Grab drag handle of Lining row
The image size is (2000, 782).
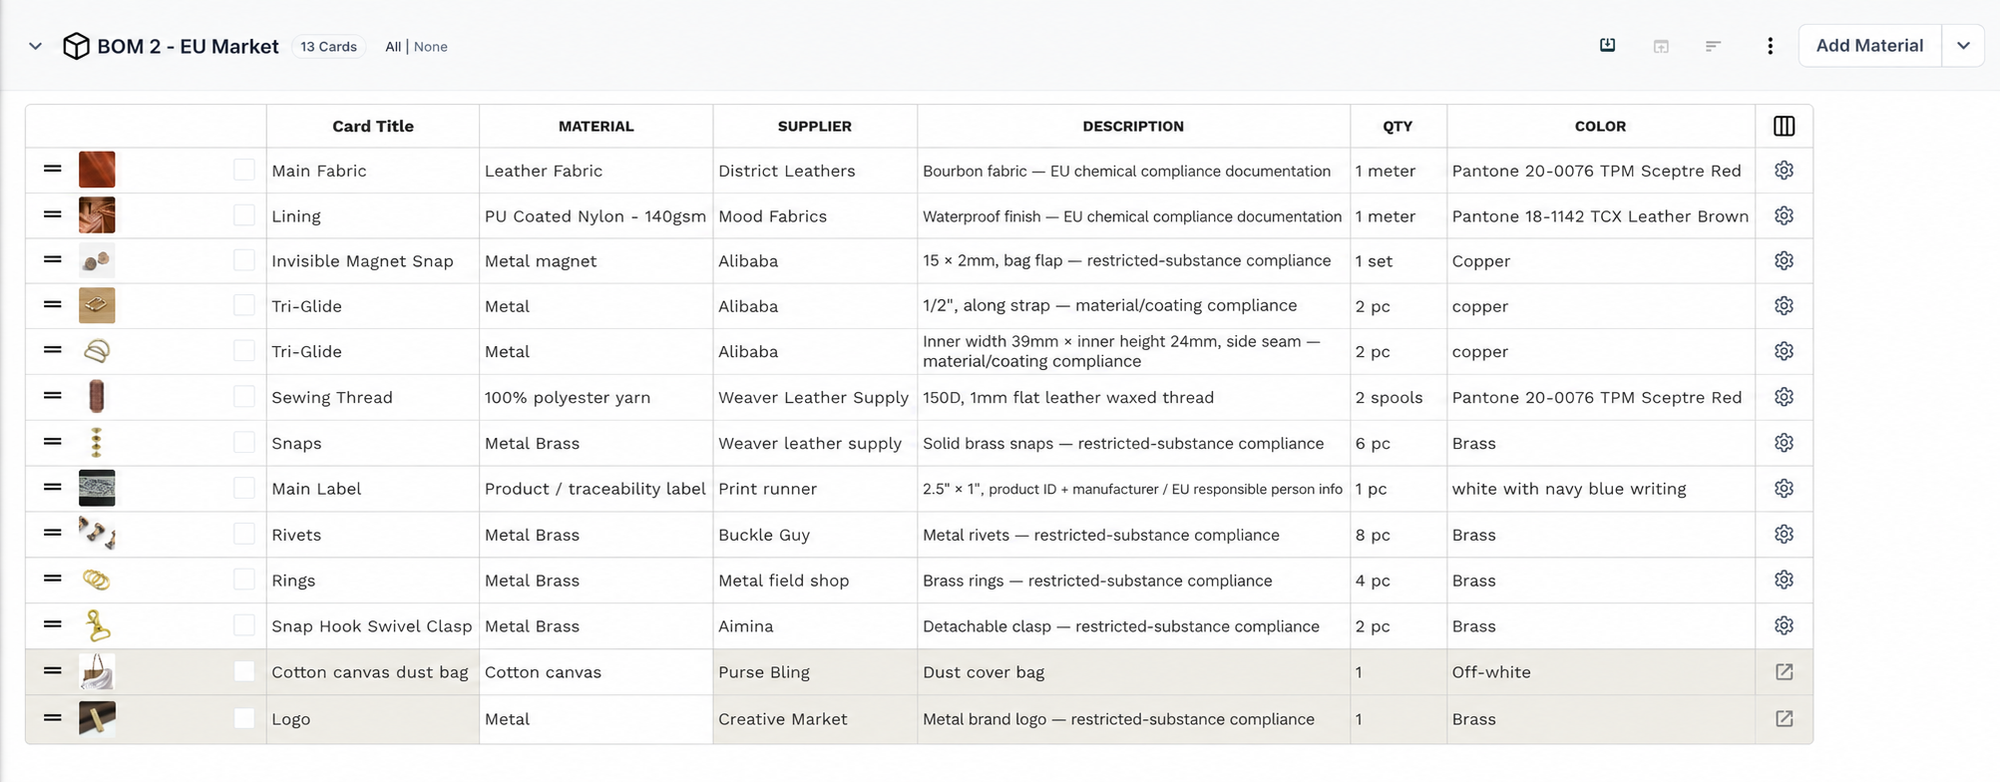point(53,214)
